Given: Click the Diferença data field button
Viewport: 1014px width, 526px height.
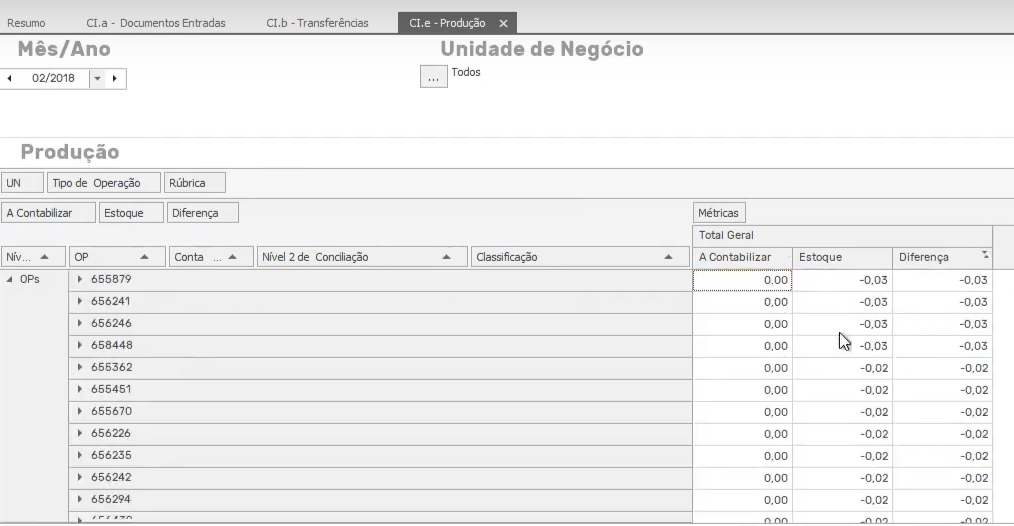Looking at the screenshot, I should (x=202, y=213).
